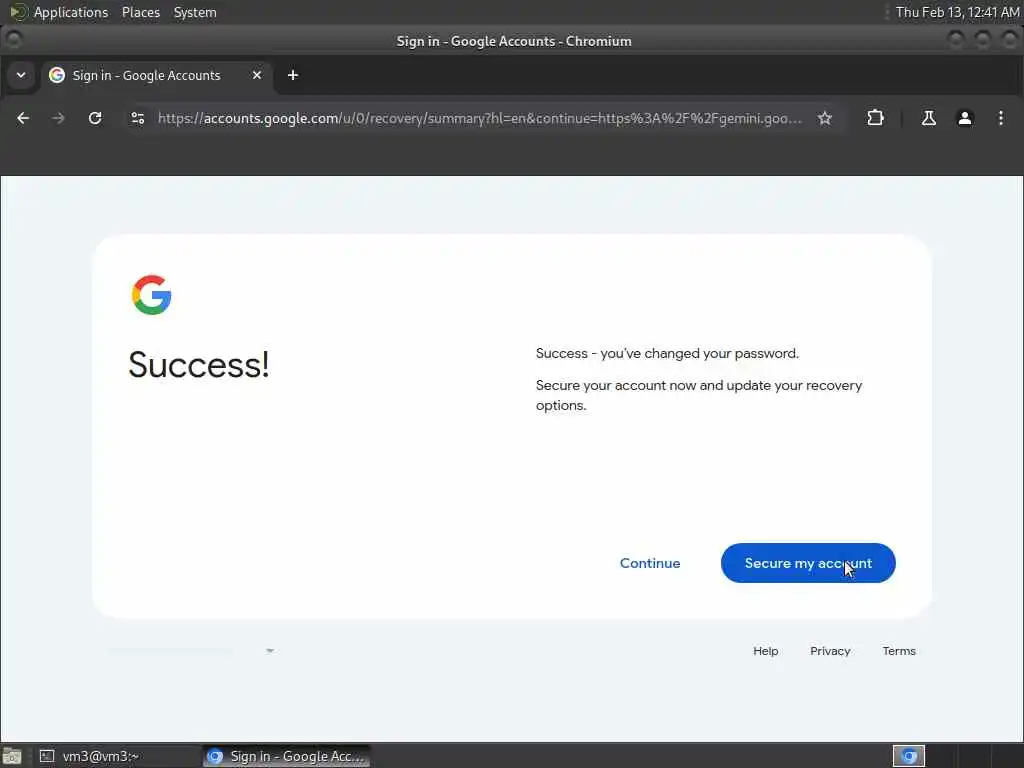Click the workspace switcher Chromium icon
The image size is (1024, 768).
(908, 756)
